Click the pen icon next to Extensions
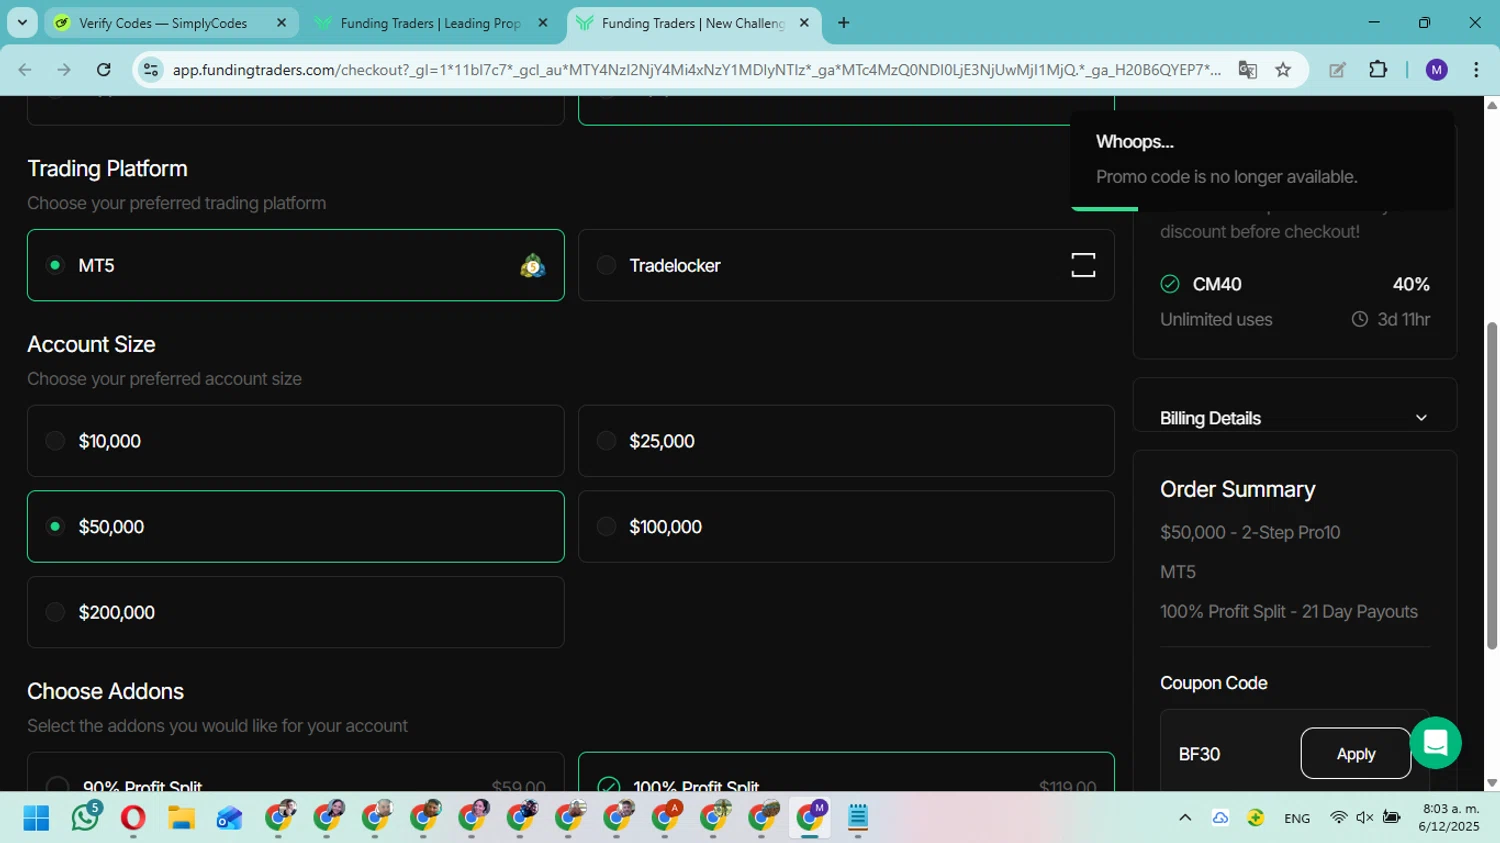Screen dimensions: 1500x843 pyautogui.click(x=1337, y=70)
